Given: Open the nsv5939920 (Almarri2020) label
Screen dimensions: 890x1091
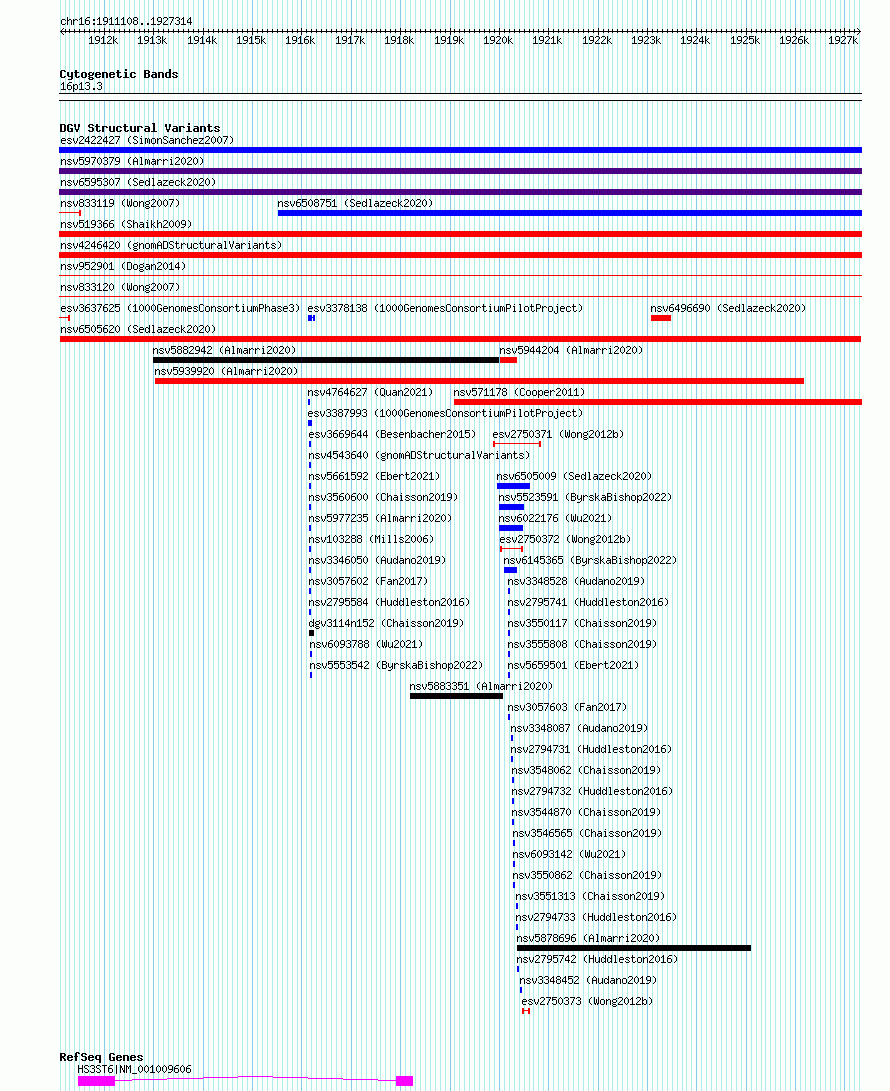Looking at the screenshot, I should tap(226, 371).
